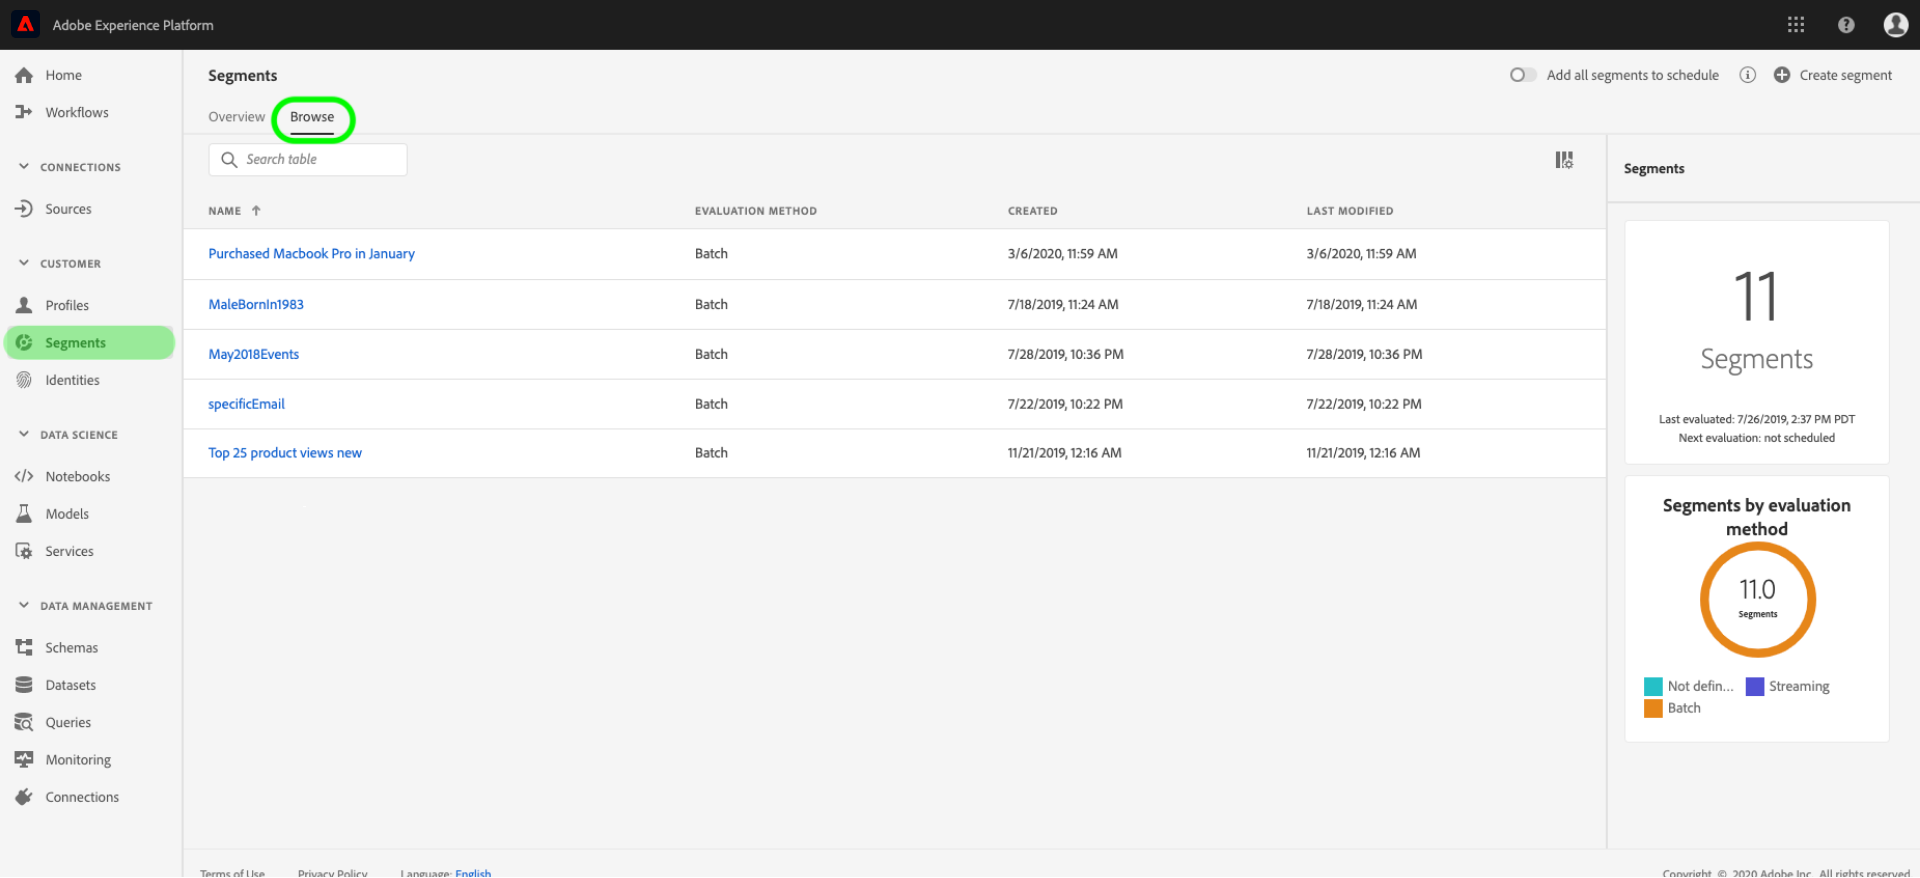
Task: Select the Browse tab
Action: (312, 117)
